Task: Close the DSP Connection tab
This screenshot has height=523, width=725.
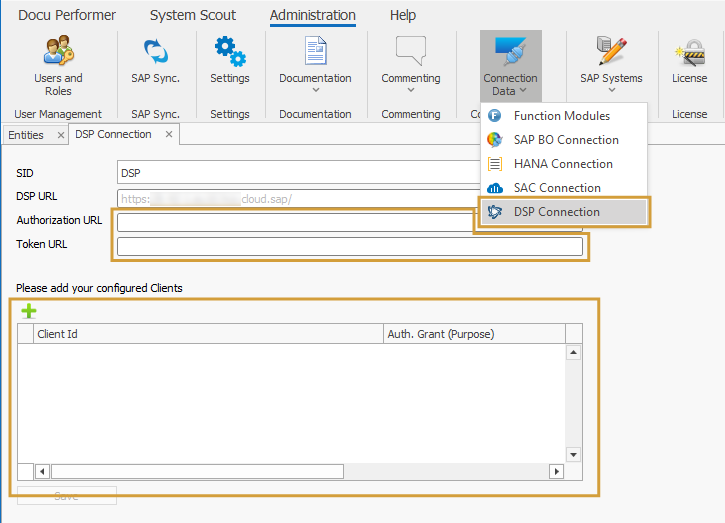Action: (169, 134)
